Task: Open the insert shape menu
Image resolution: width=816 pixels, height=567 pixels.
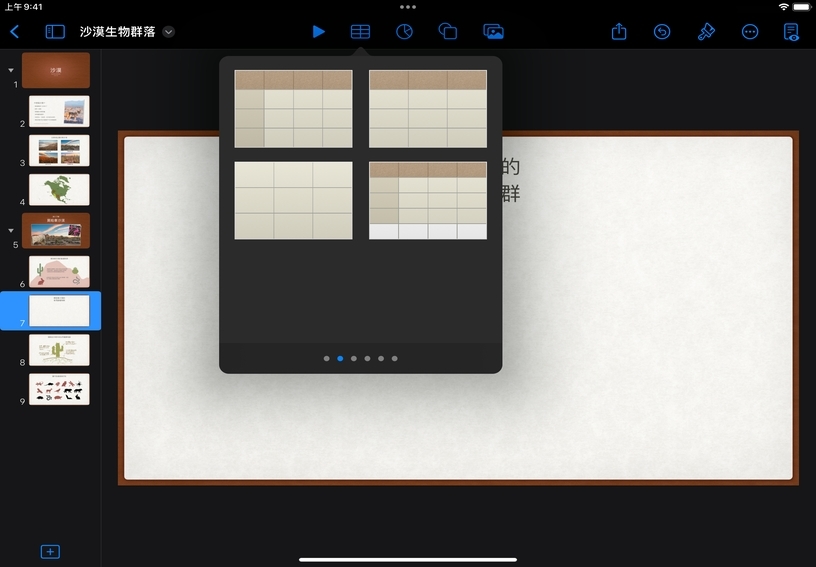Action: coord(448,32)
